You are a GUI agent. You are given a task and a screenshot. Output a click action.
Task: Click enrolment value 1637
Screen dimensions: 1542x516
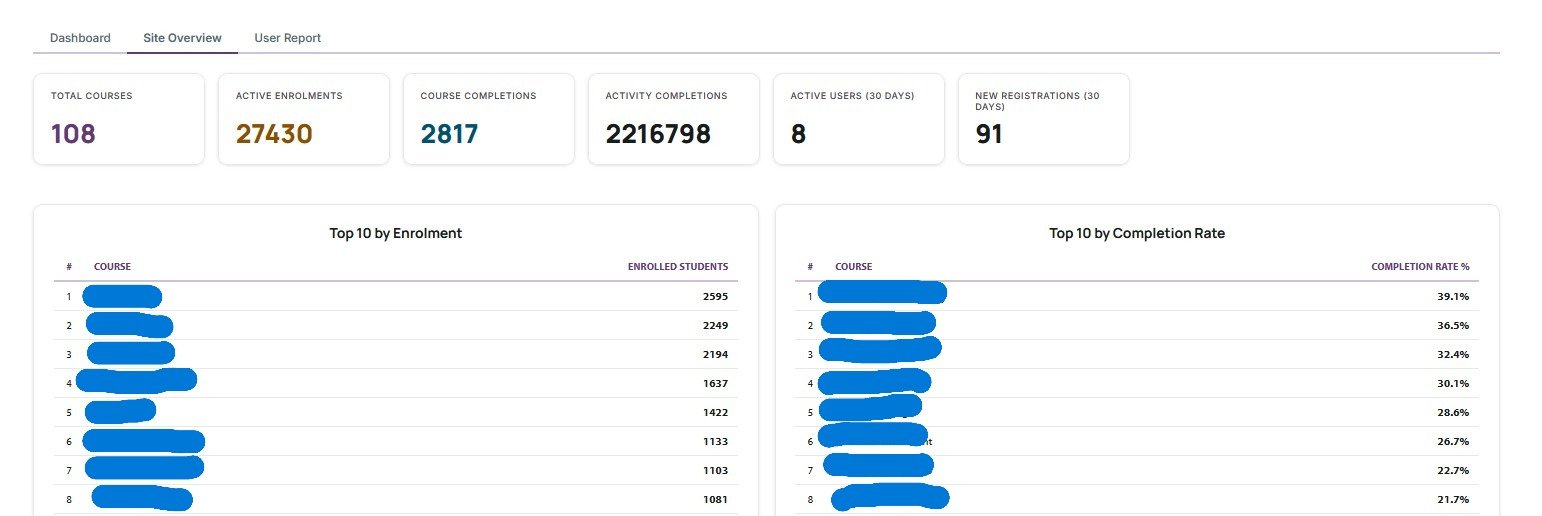point(715,383)
